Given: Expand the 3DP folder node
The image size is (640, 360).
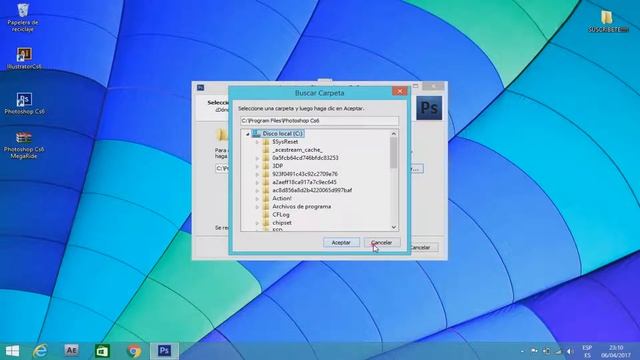Looking at the screenshot, I should 257,166.
